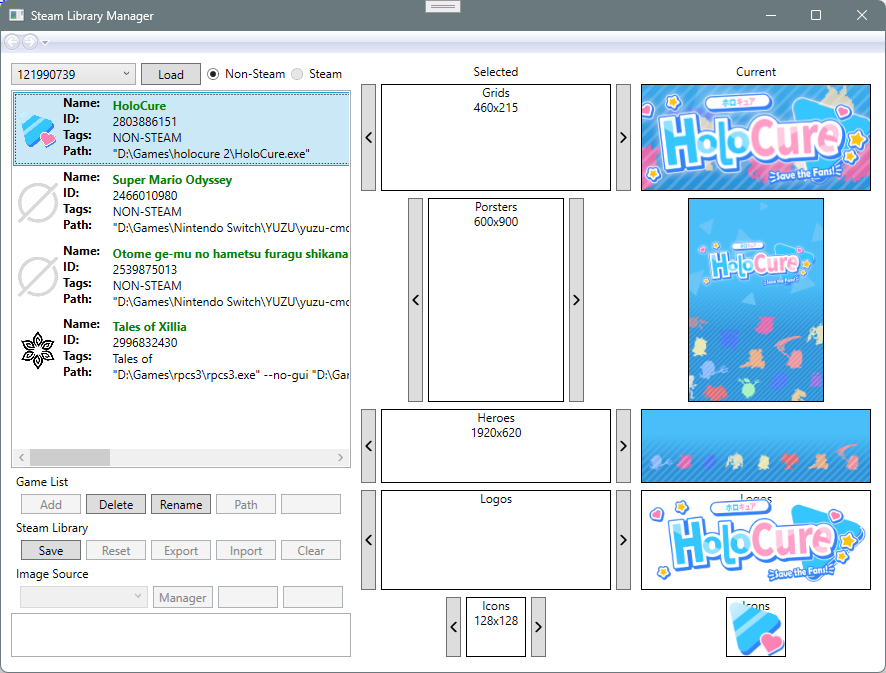
Task: Open the image source Manager
Action: pyautogui.click(x=183, y=597)
